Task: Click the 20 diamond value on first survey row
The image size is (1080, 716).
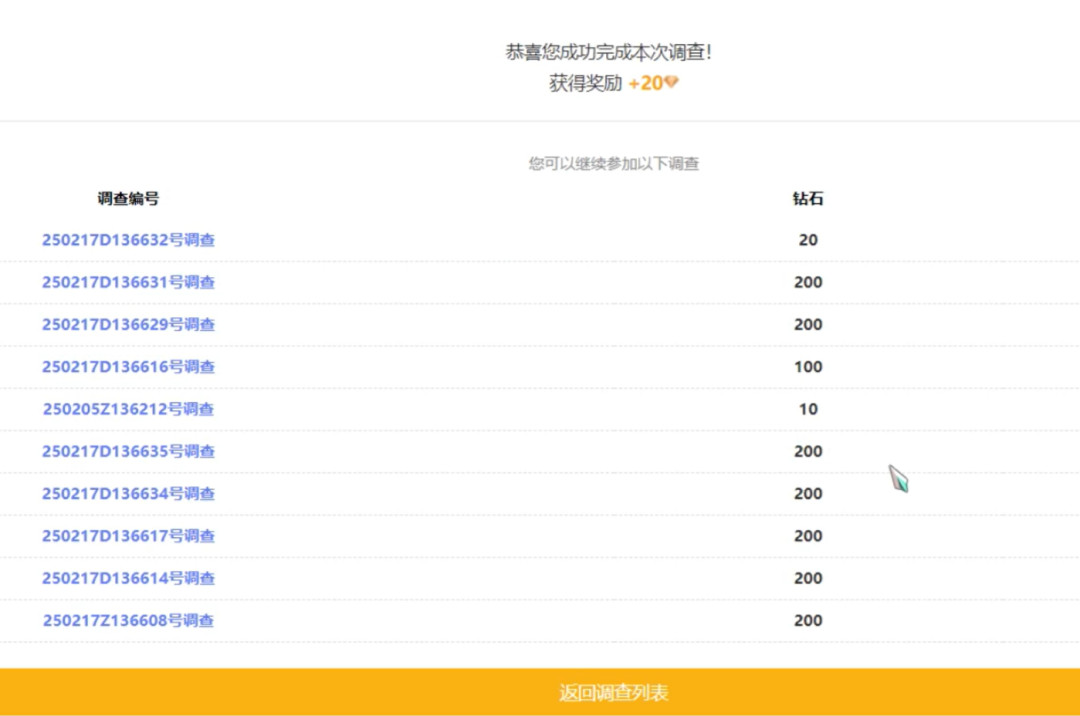Action: click(x=808, y=240)
